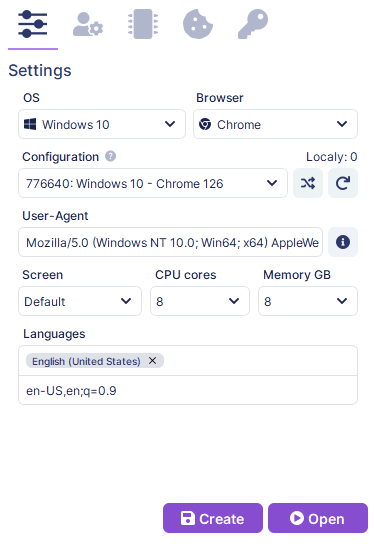The image size is (374, 544).
Task: Click the Configuration help question mark
Action: click(110, 156)
